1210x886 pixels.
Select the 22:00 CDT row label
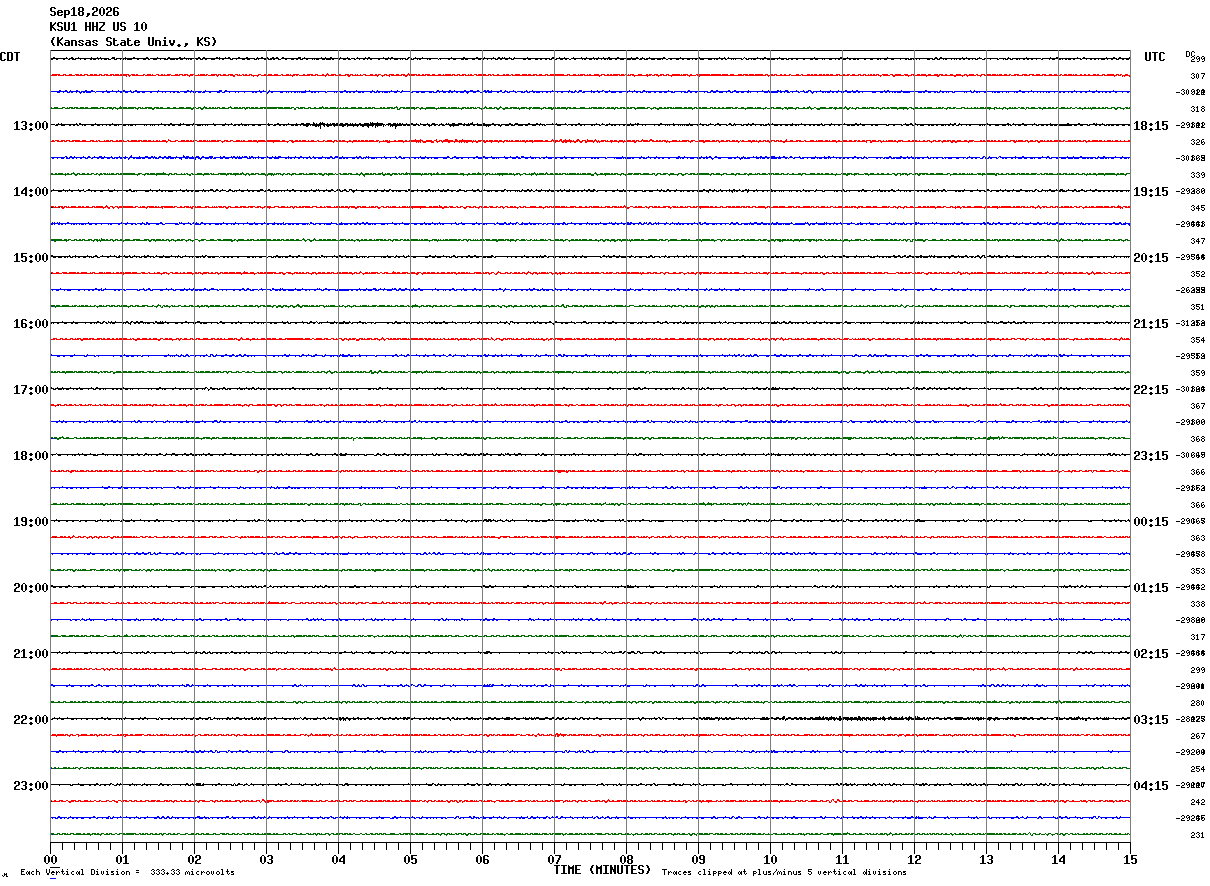pos(31,720)
